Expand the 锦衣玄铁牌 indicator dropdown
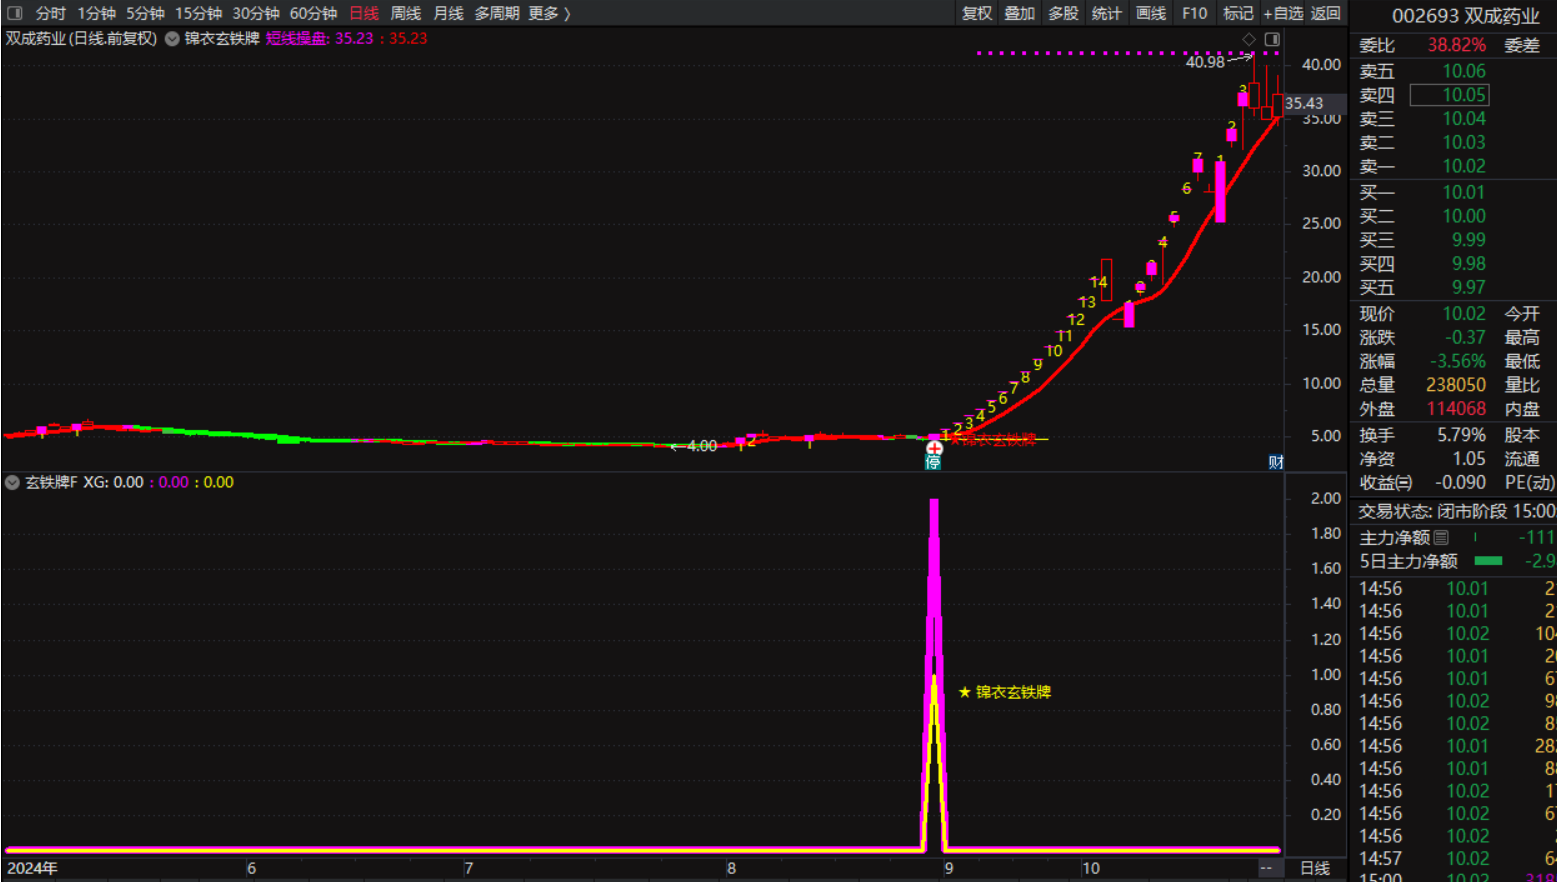The width and height of the screenshot is (1557, 882). coord(172,39)
